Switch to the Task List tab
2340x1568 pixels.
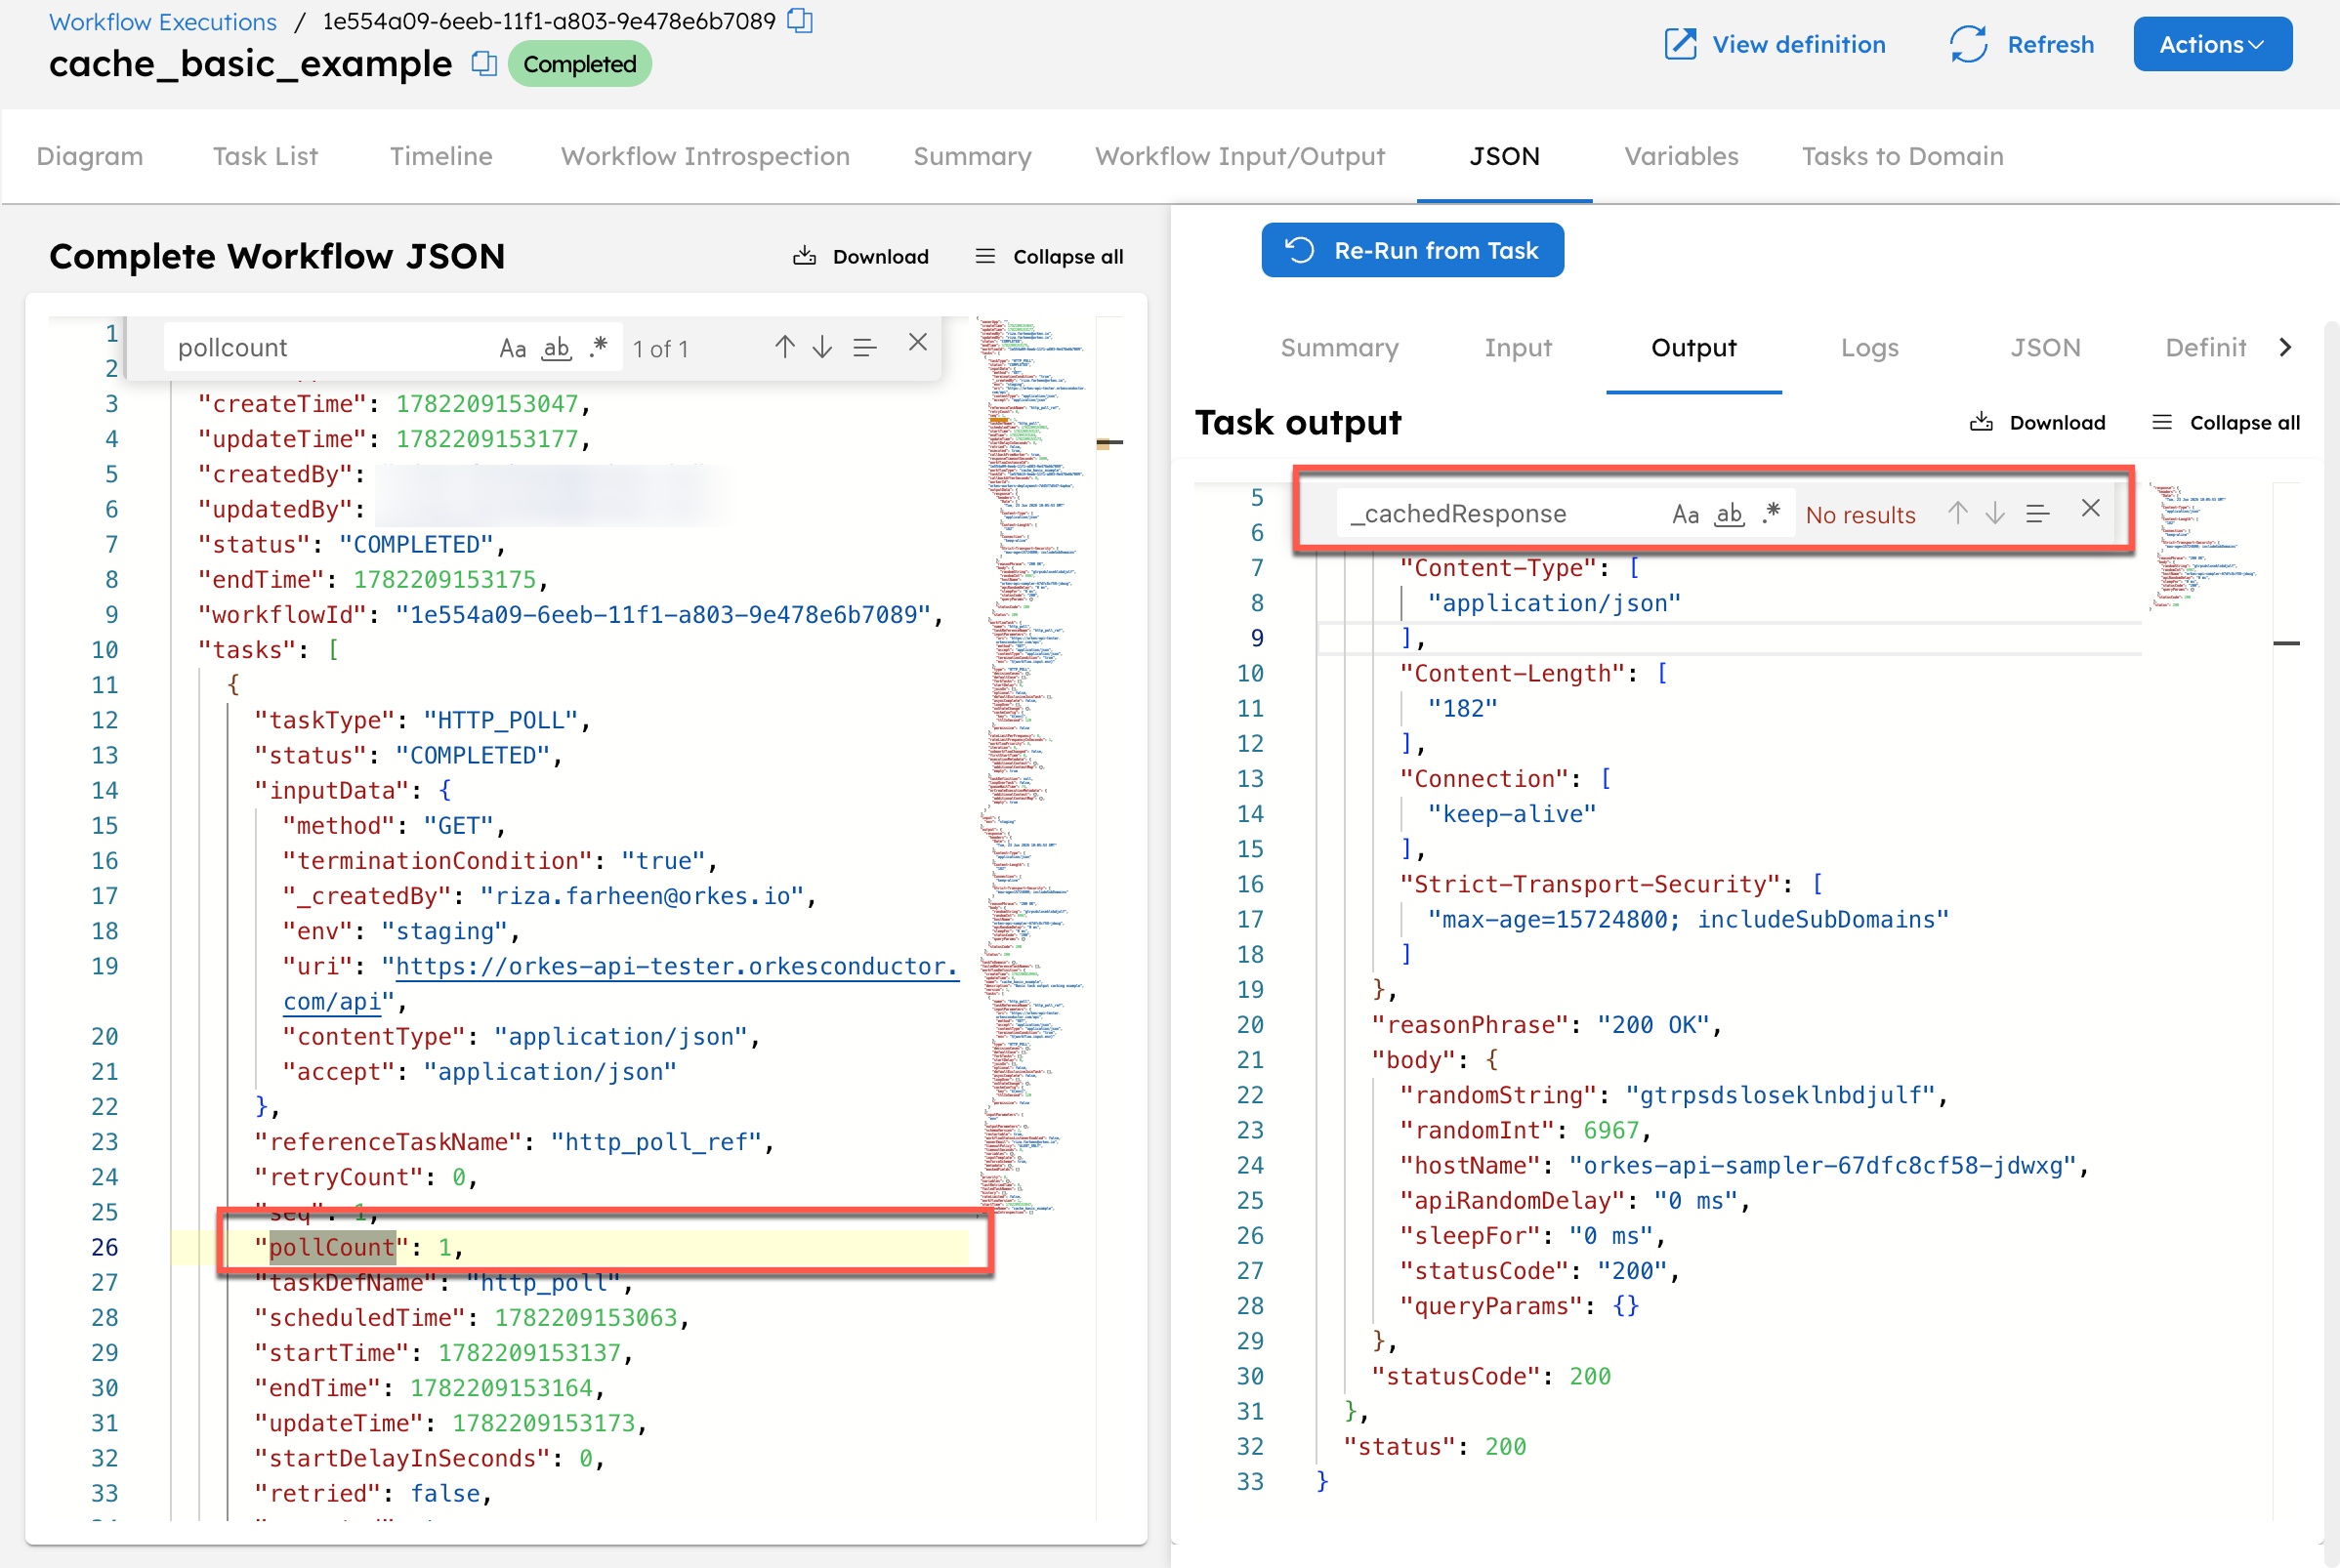pos(265,156)
